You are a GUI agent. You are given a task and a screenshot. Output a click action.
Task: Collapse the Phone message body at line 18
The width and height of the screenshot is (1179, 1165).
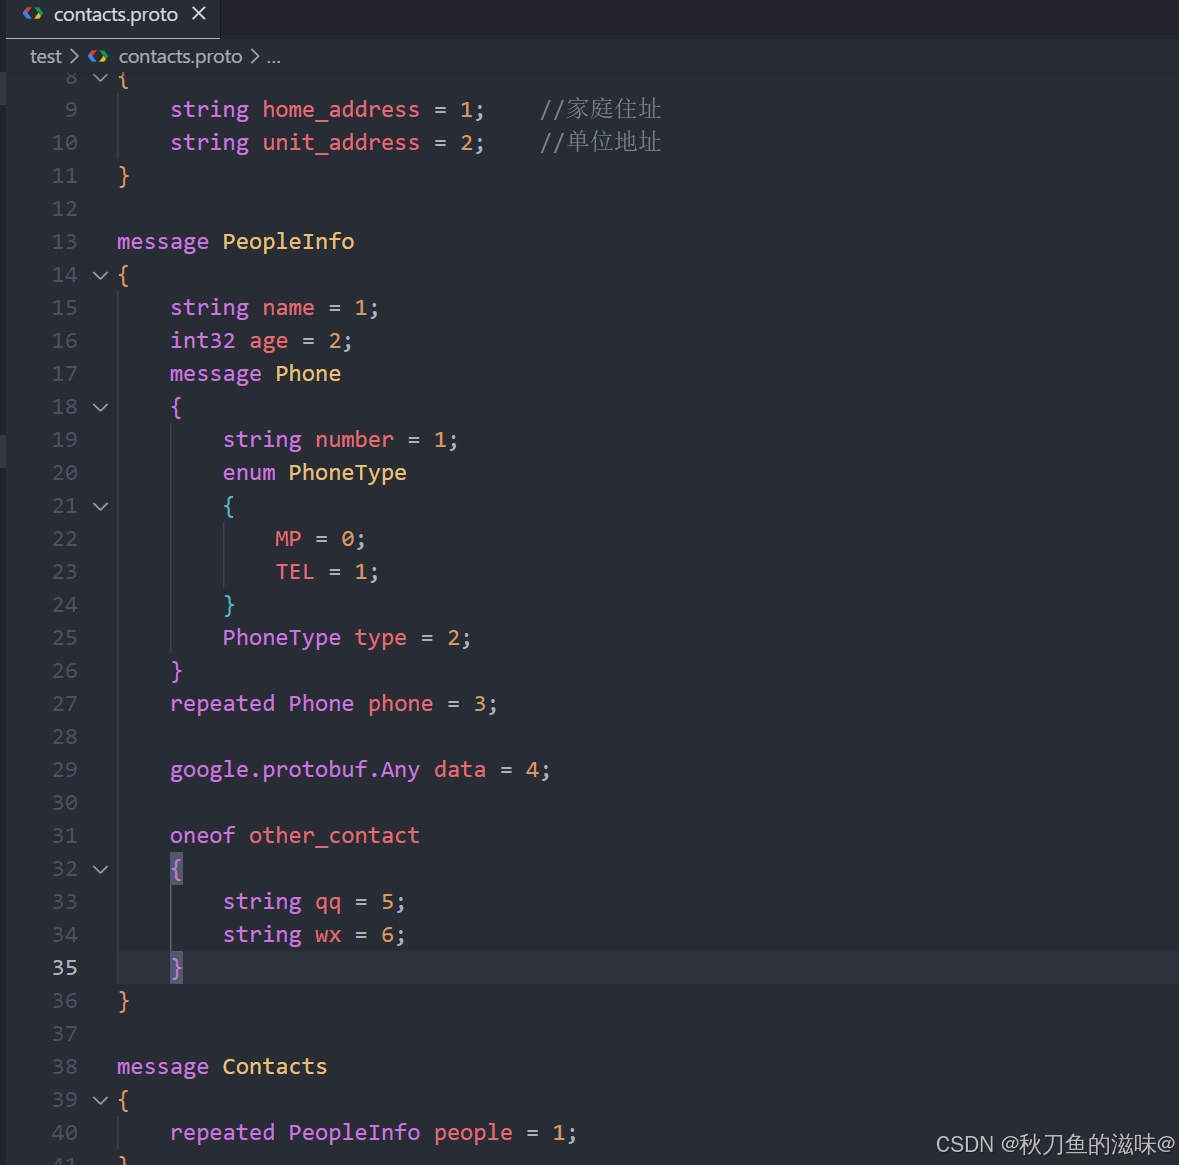(x=99, y=406)
